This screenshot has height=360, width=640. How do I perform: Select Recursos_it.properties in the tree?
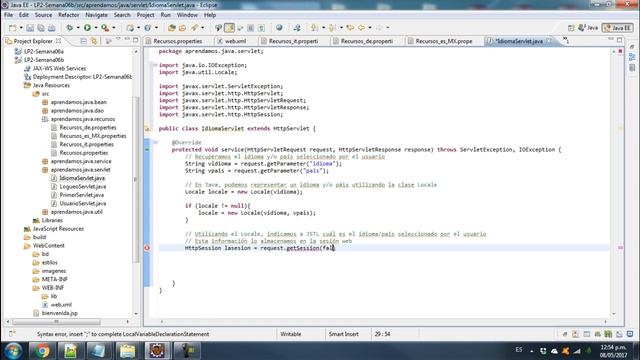point(86,144)
